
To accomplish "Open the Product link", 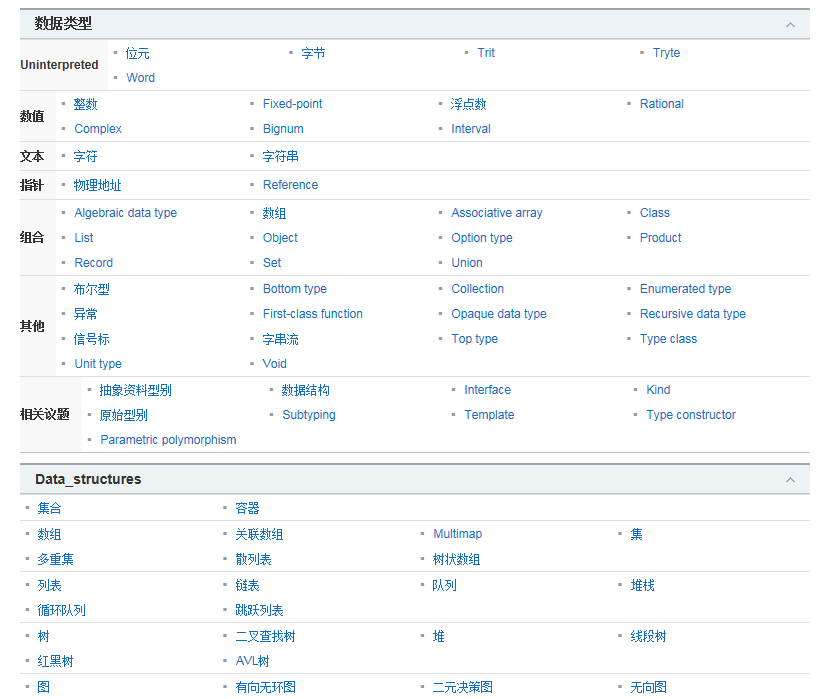I will 661,238.
